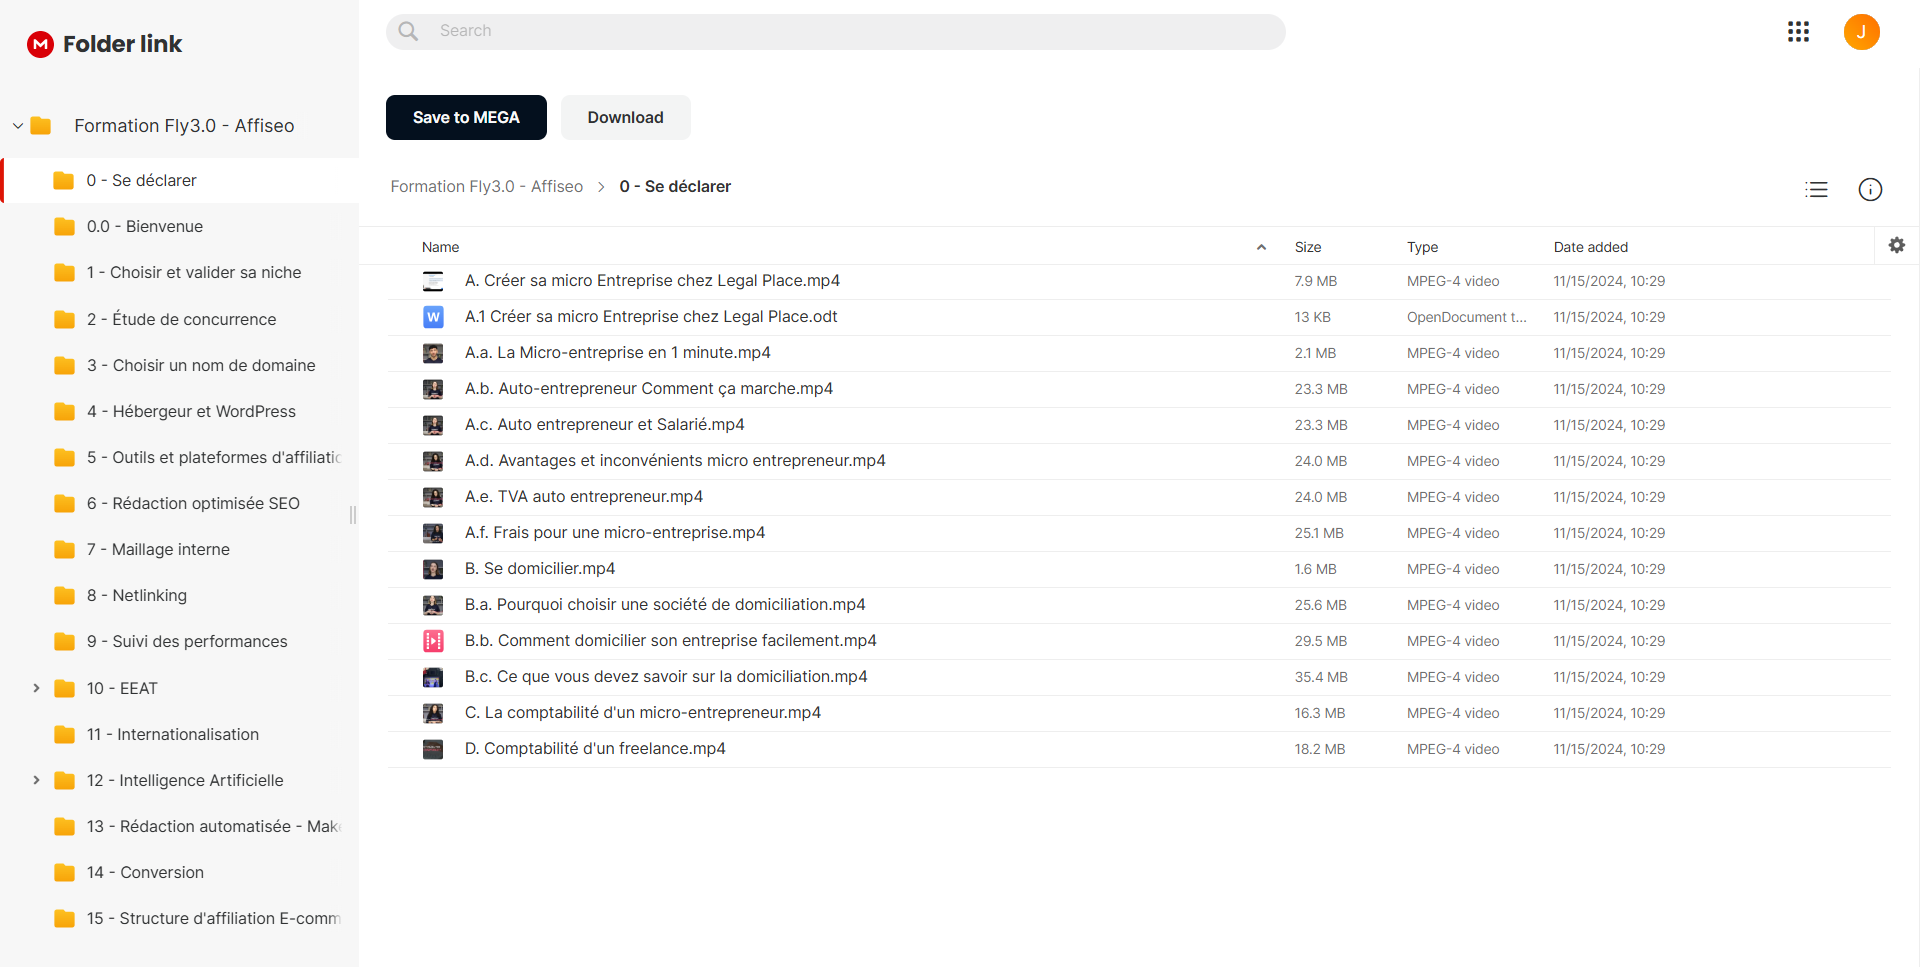Open 2 - Étude de concurrence folder
This screenshot has width=1920, height=967.
coord(180,320)
